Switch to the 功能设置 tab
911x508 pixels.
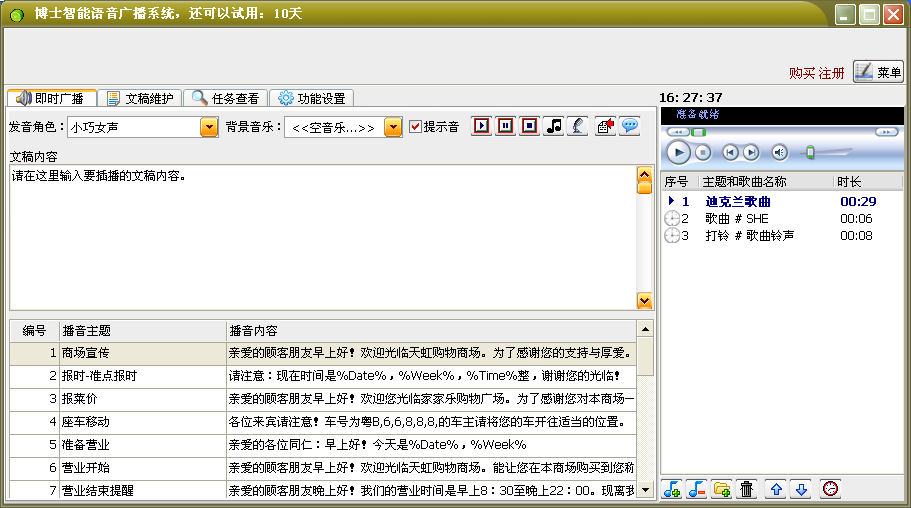pyautogui.click(x=312, y=98)
